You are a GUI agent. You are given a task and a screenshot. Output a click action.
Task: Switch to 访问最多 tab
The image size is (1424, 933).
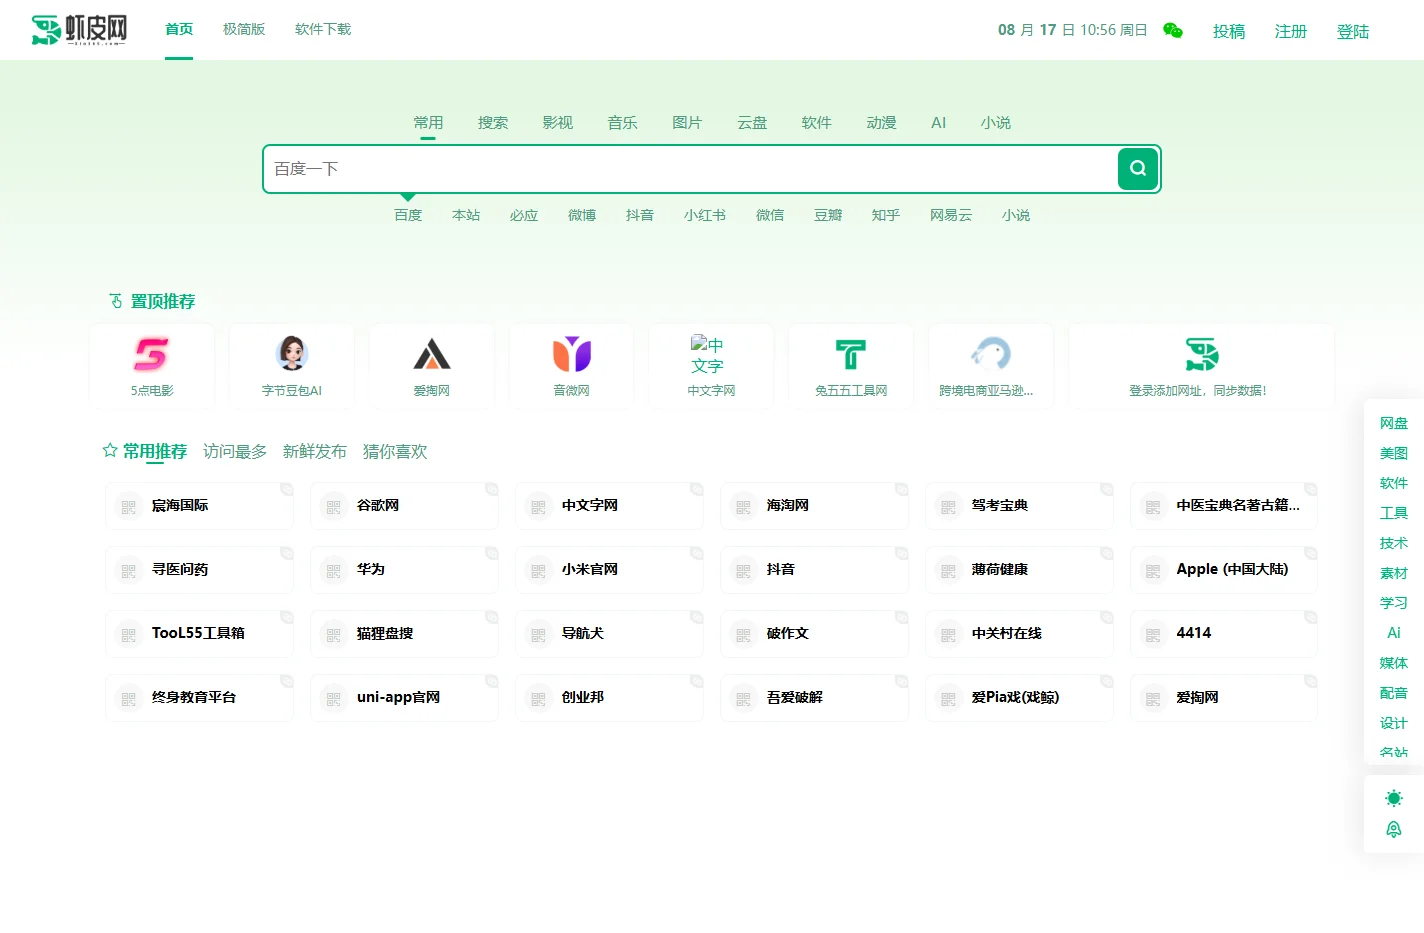[x=235, y=451]
